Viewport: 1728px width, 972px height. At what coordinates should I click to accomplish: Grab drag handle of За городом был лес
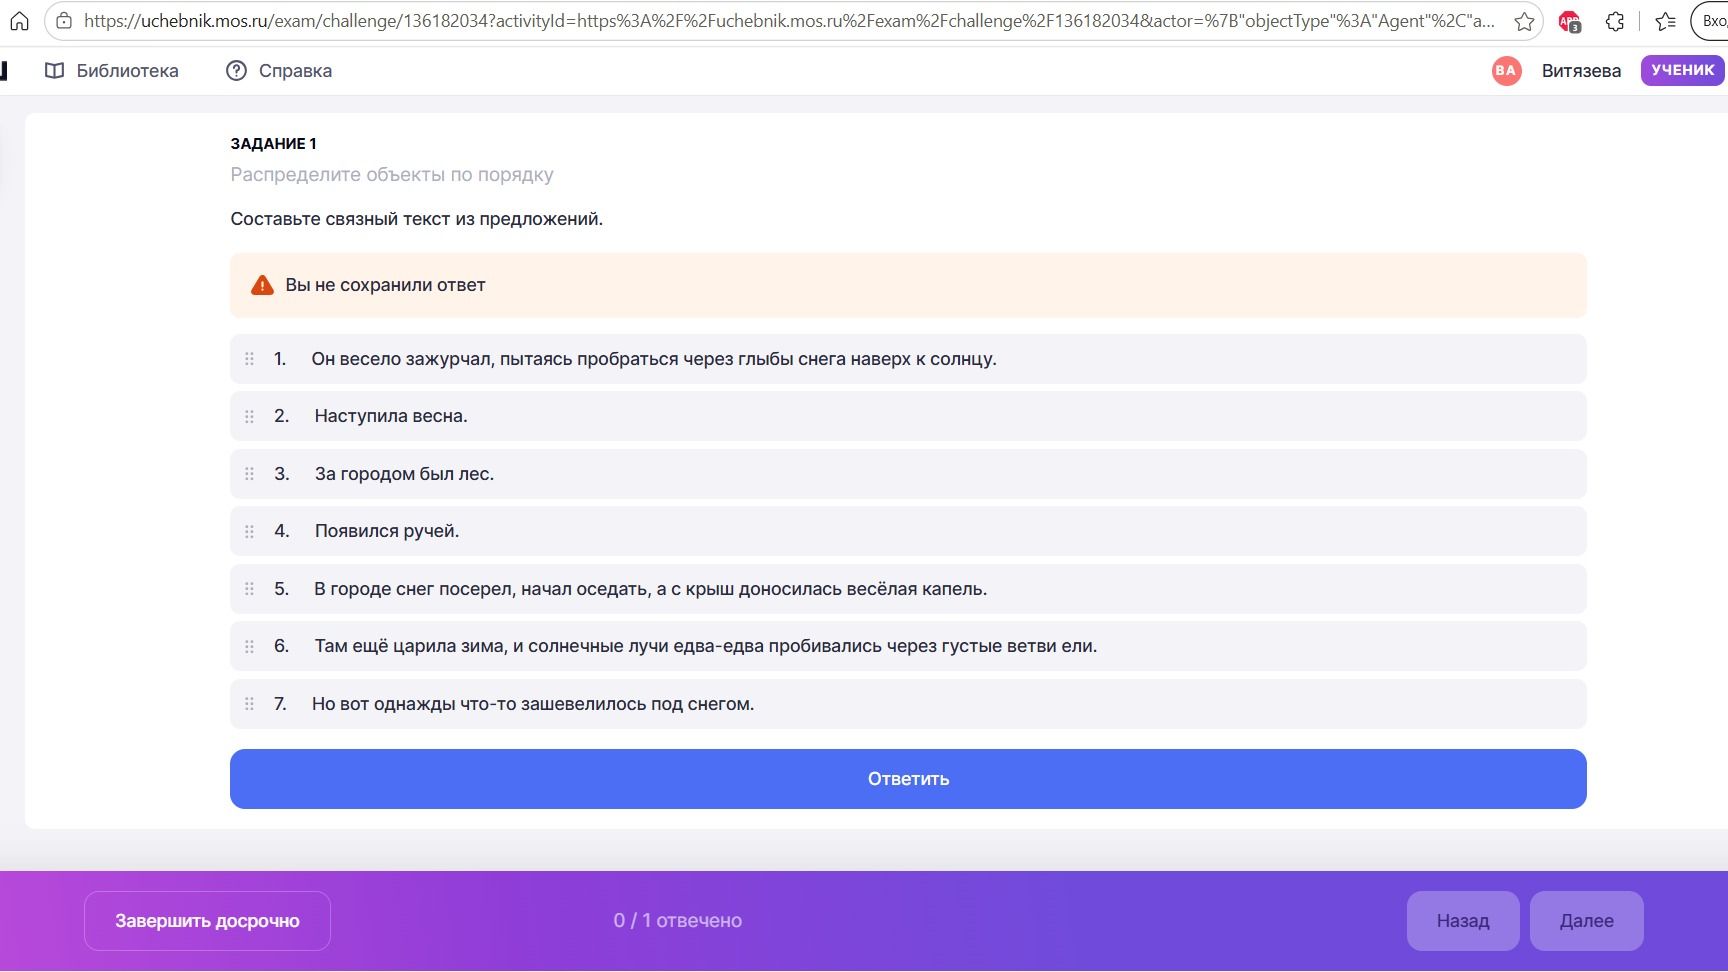pos(249,474)
